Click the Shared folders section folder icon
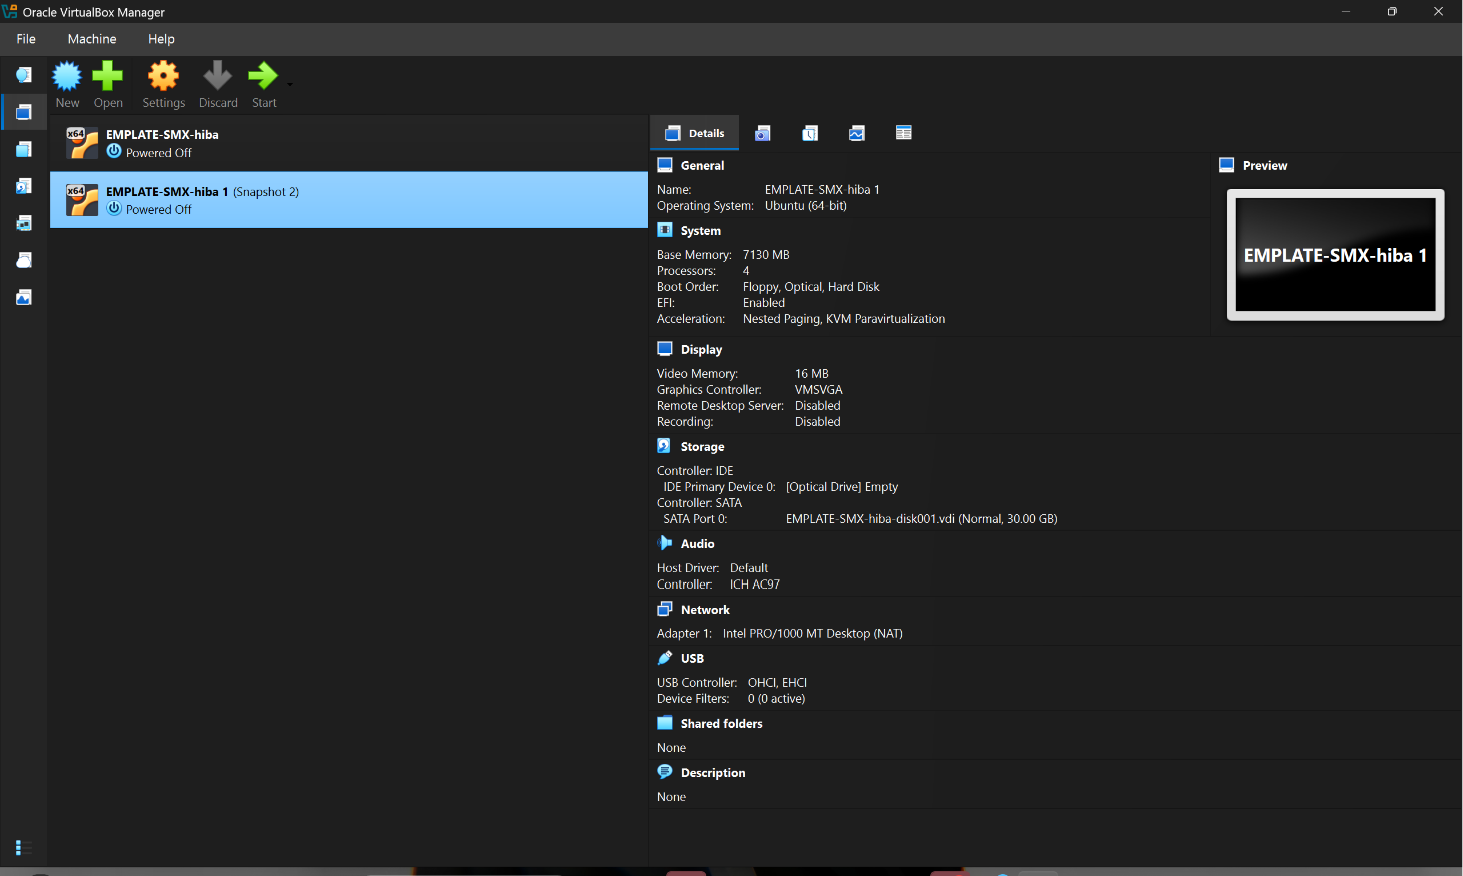1463x876 pixels. (665, 723)
